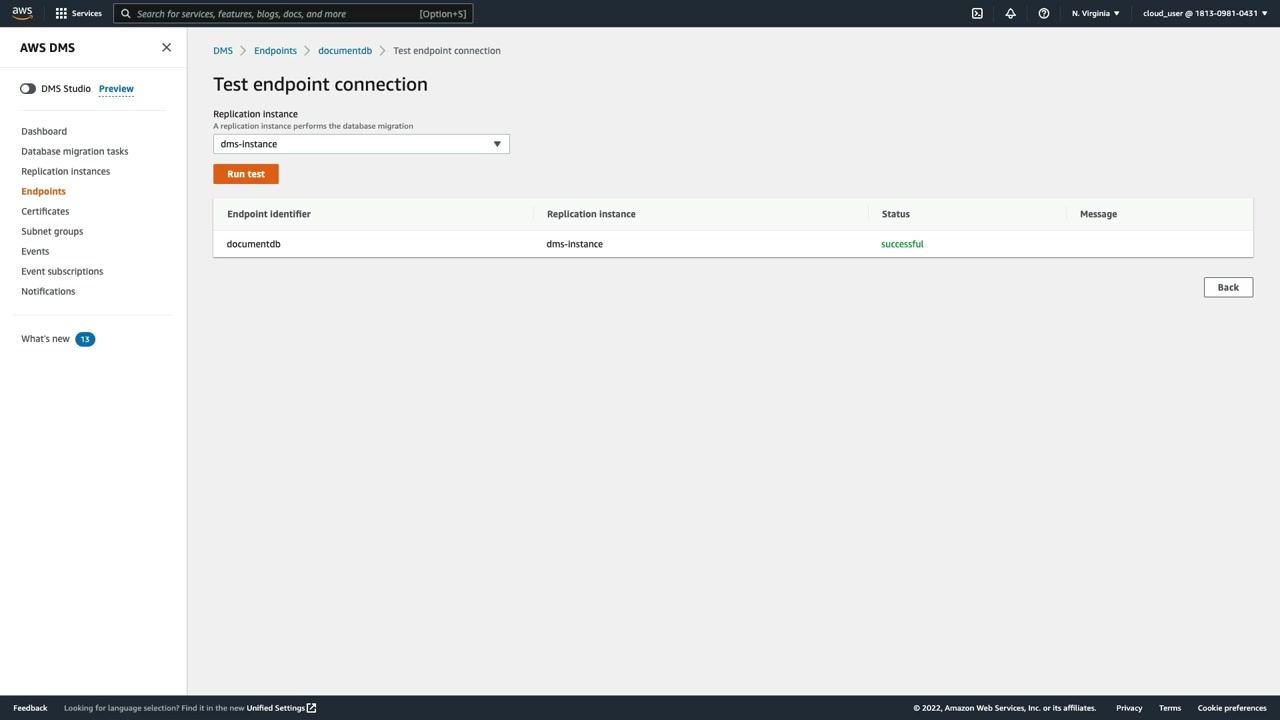This screenshot has width=1280, height=720.
Task: Click the What's new count badge 13
Action: tap(85, 339)
